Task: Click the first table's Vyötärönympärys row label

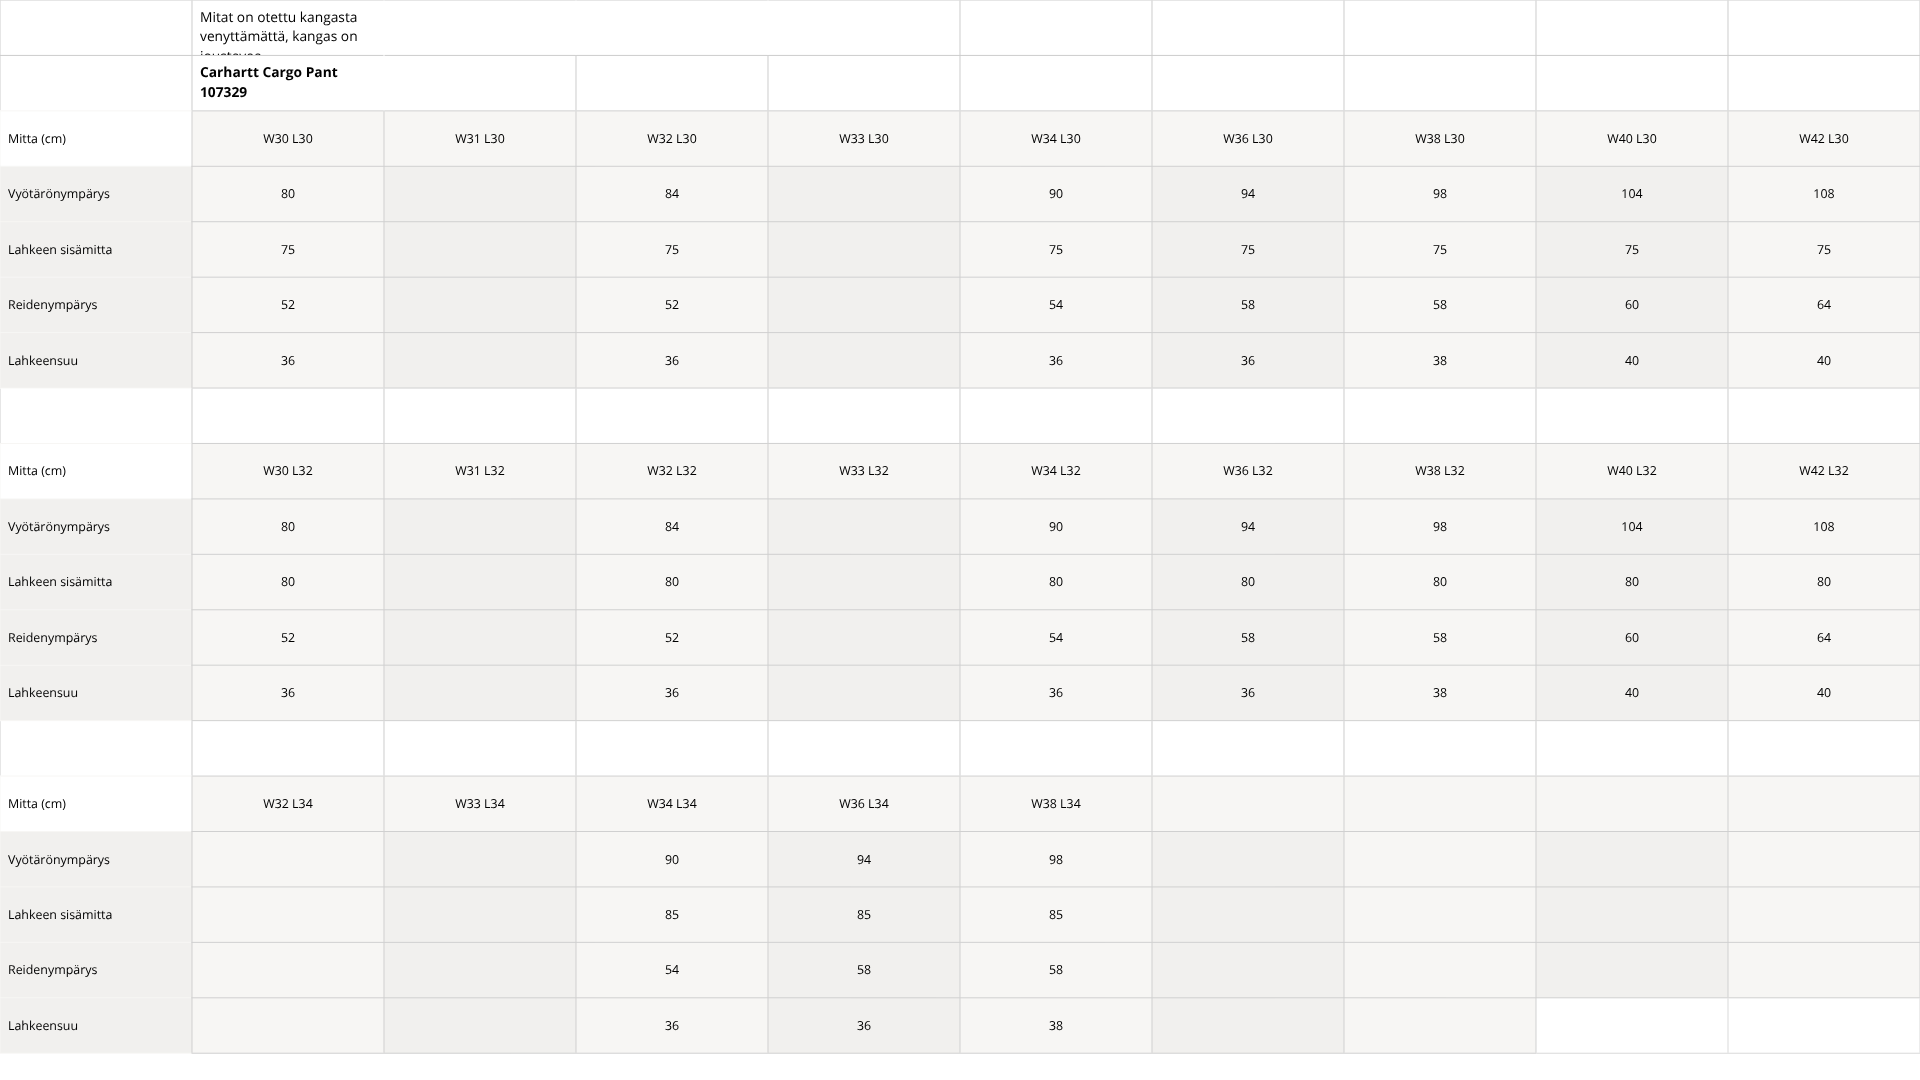Action: click(59, 194)
